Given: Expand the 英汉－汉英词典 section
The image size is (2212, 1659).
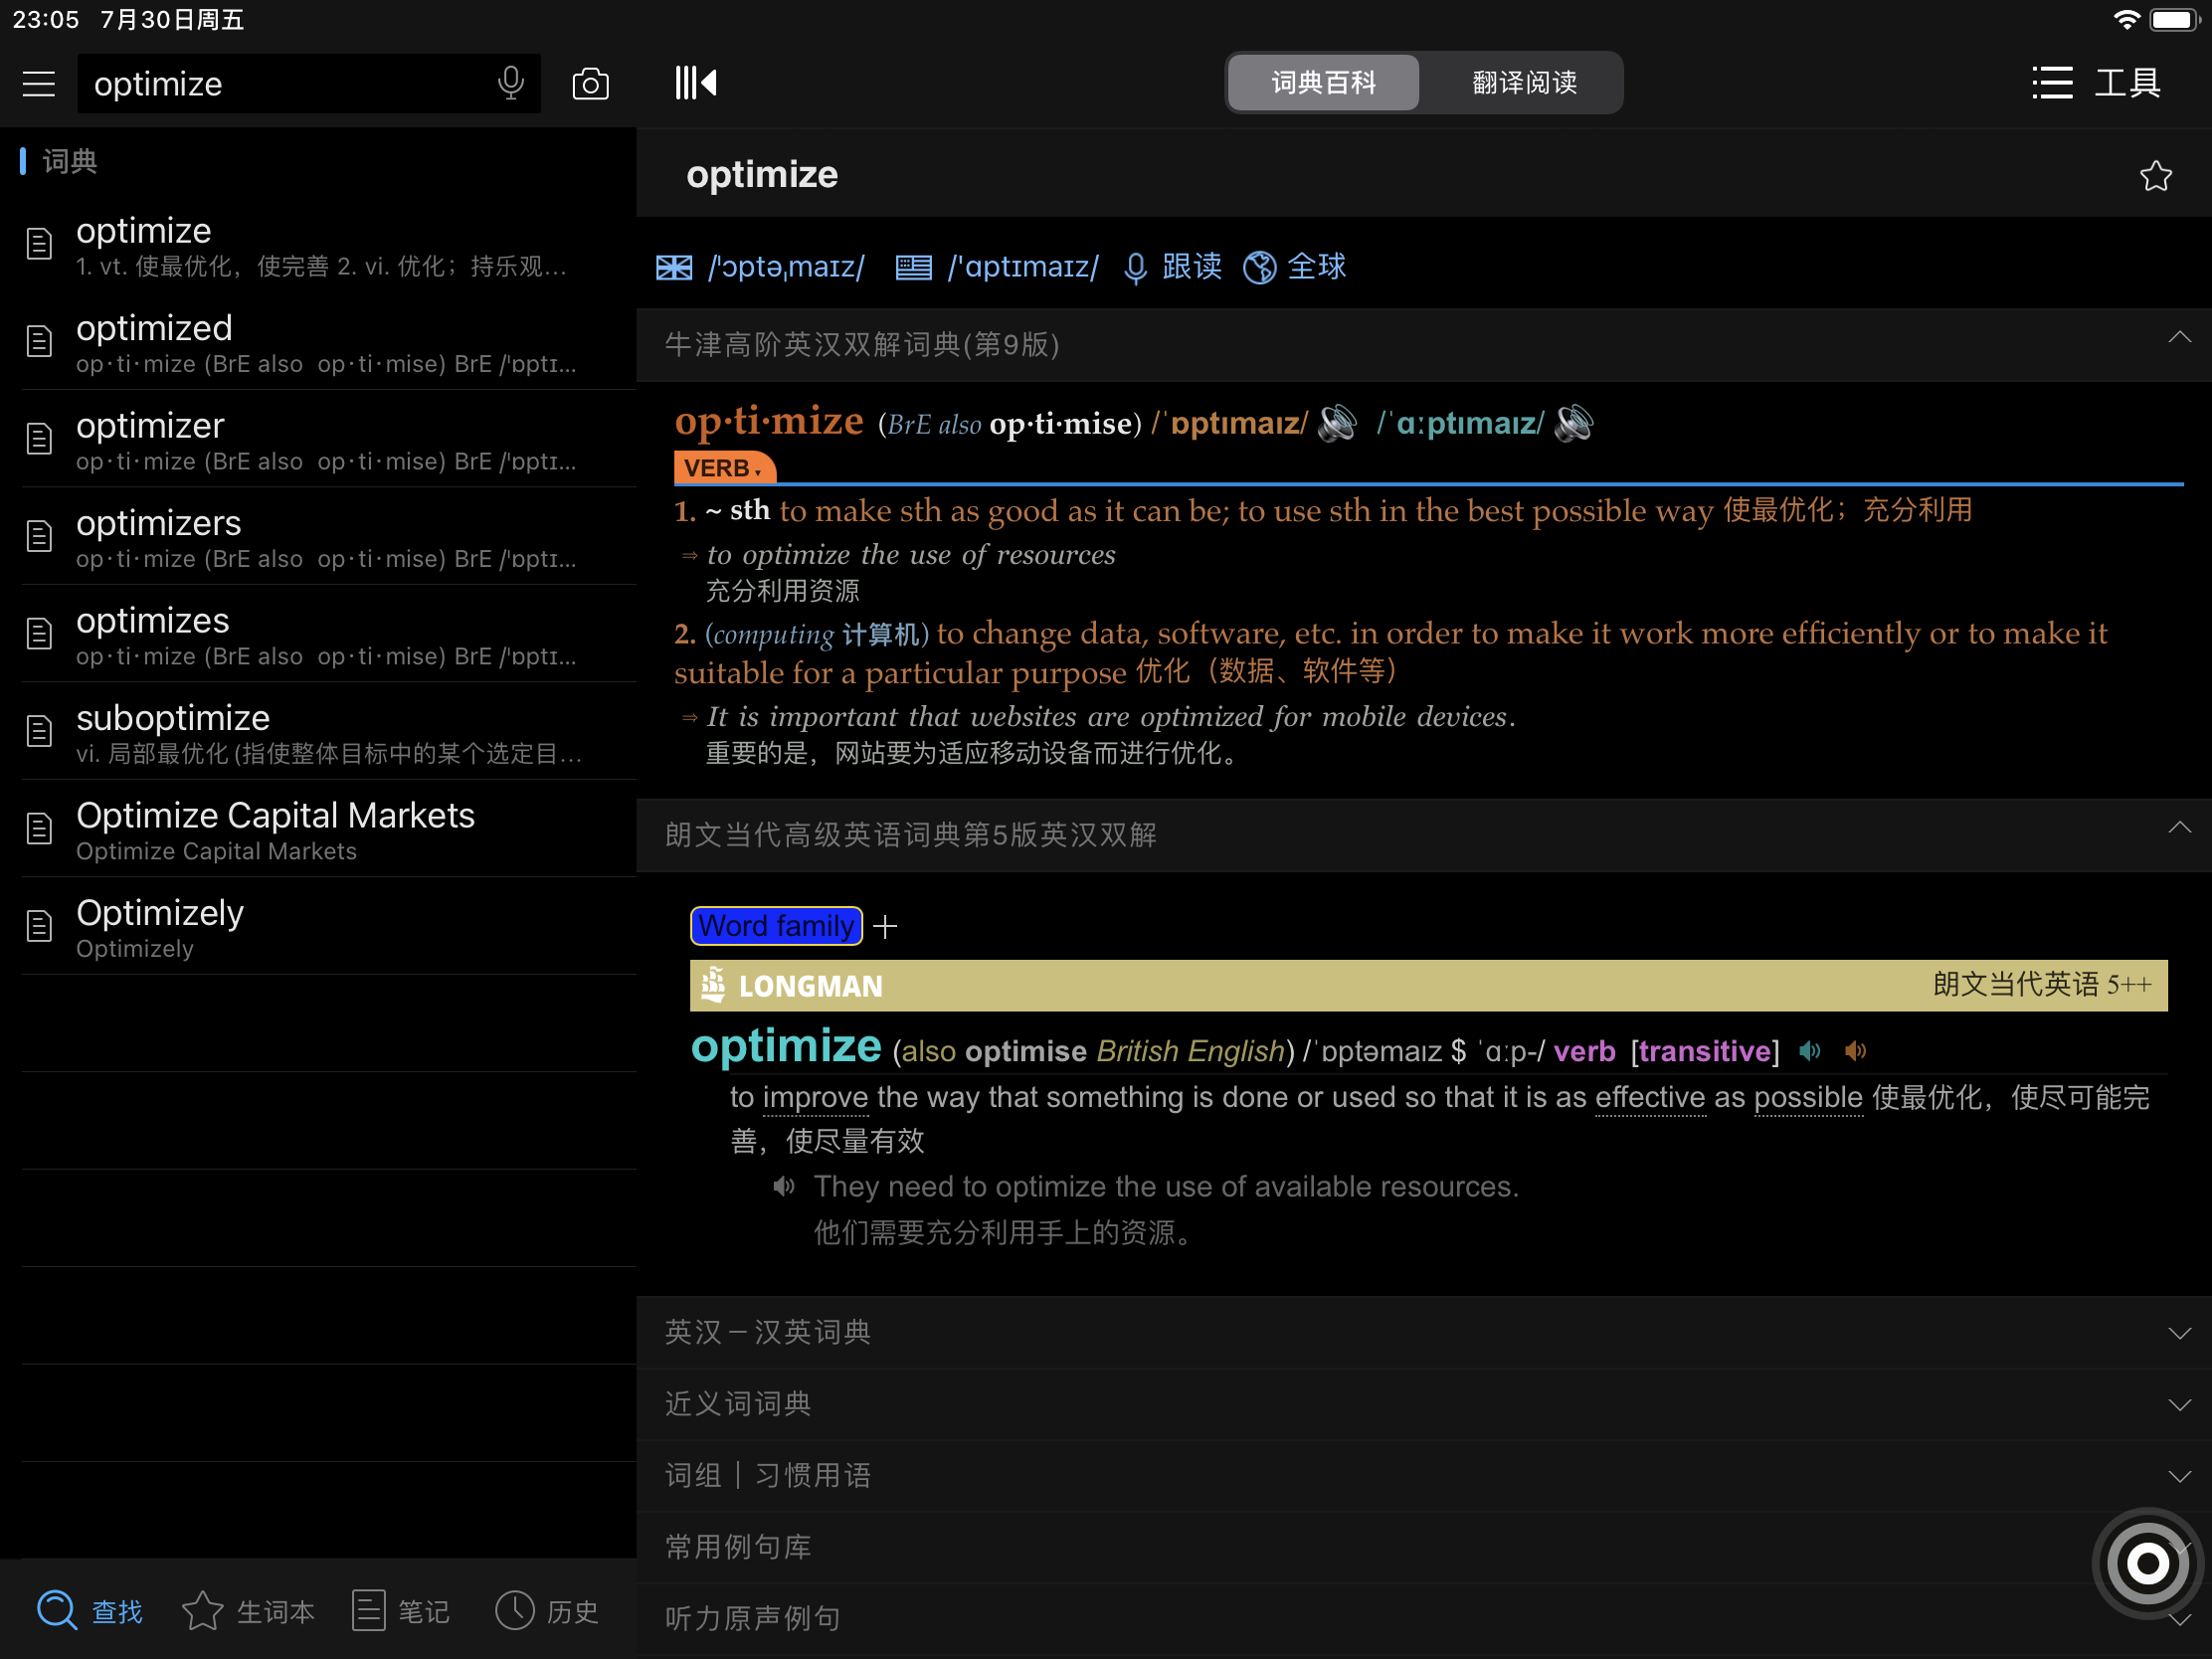Looking at the screenshot, I should click(1424, 1333).
